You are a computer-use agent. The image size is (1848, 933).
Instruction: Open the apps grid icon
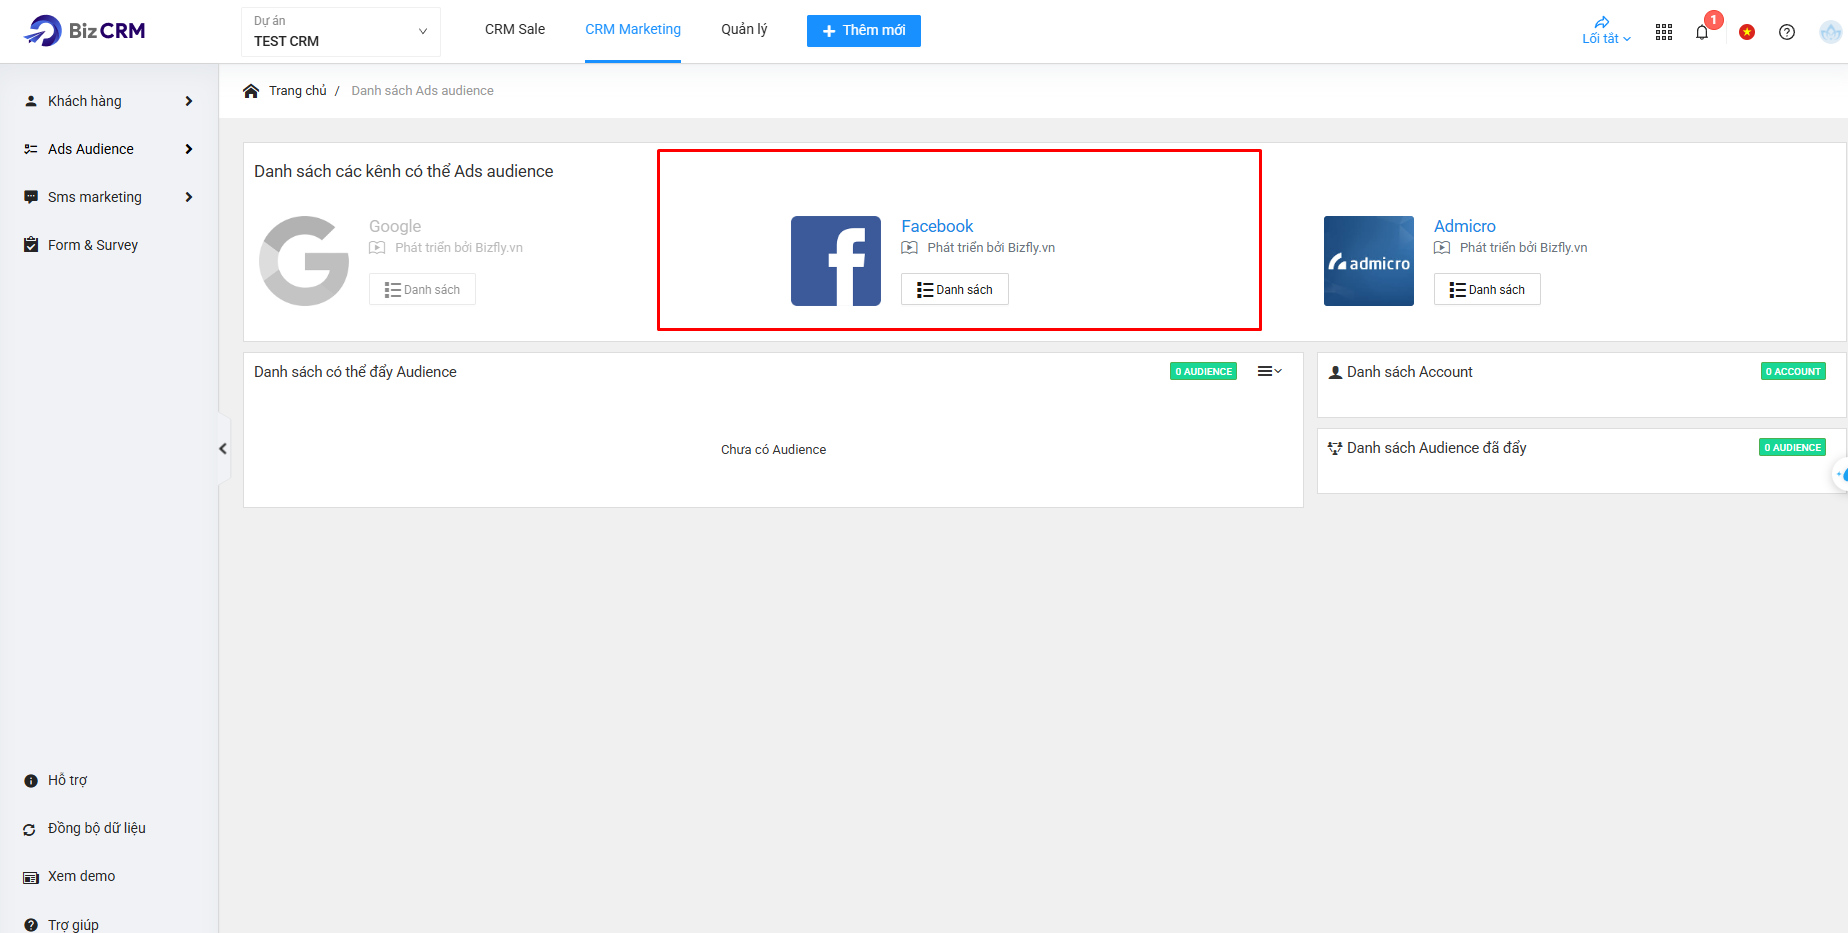[1664, 32]
